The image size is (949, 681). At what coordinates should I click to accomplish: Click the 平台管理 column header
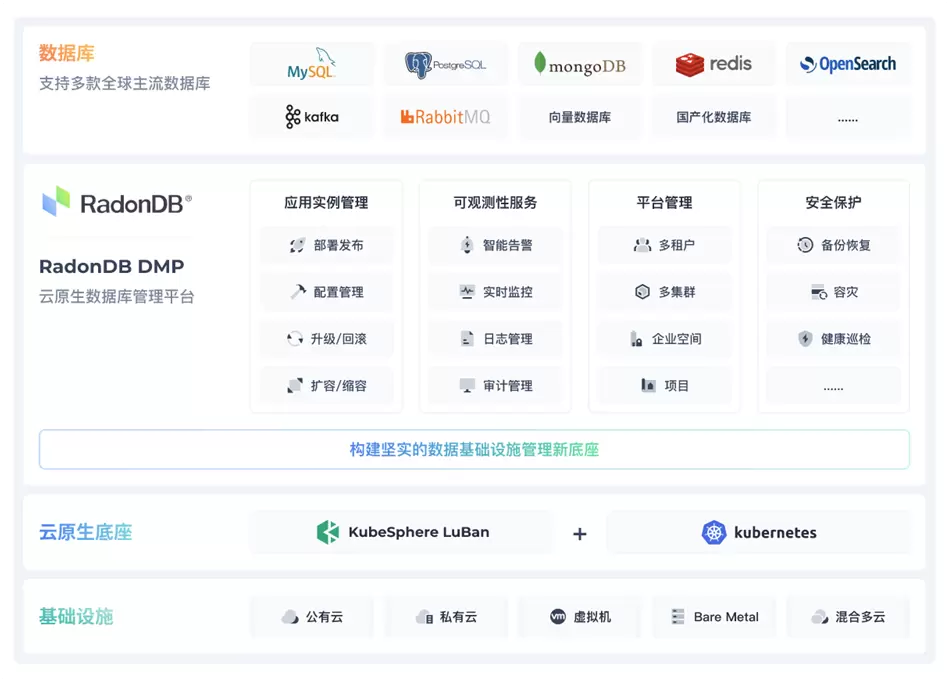pos(664,202)
